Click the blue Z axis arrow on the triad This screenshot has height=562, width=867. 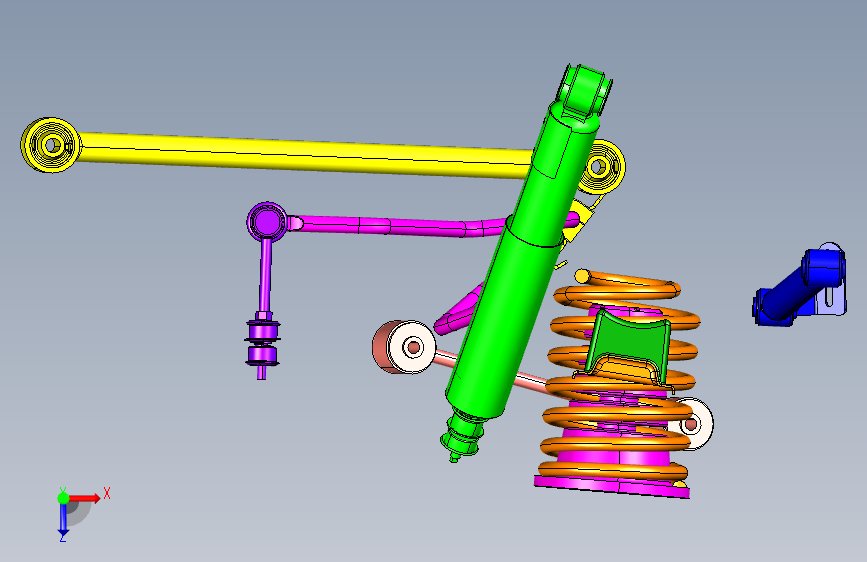[63, 520]
